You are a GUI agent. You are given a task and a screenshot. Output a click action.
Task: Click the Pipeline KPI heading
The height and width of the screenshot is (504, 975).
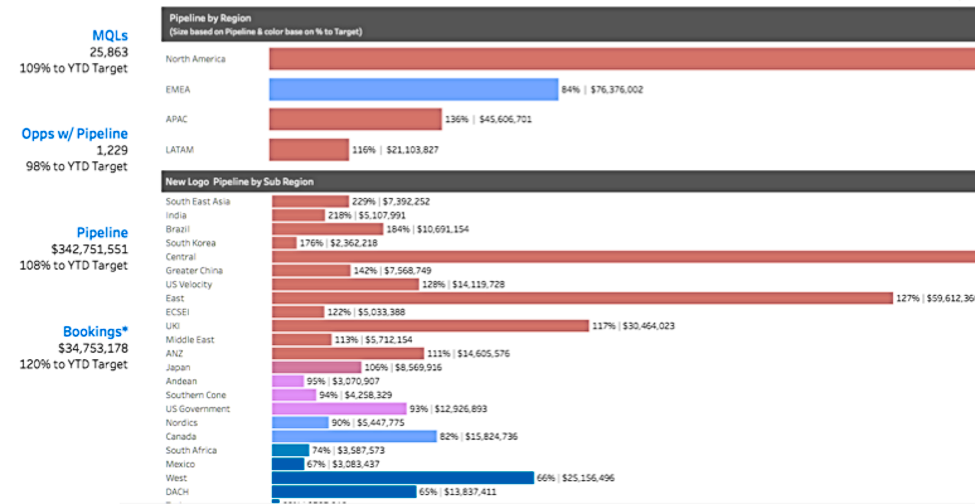point(103,232)
